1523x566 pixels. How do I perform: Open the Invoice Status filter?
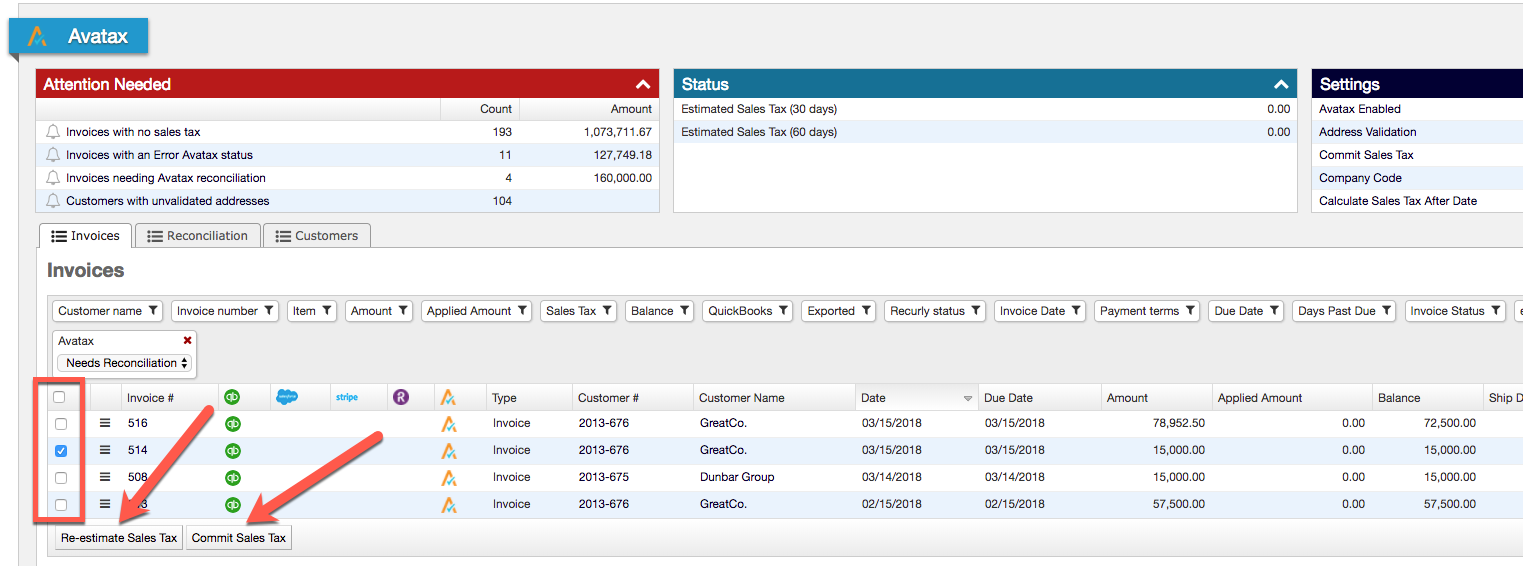(x=1455, y=311)
